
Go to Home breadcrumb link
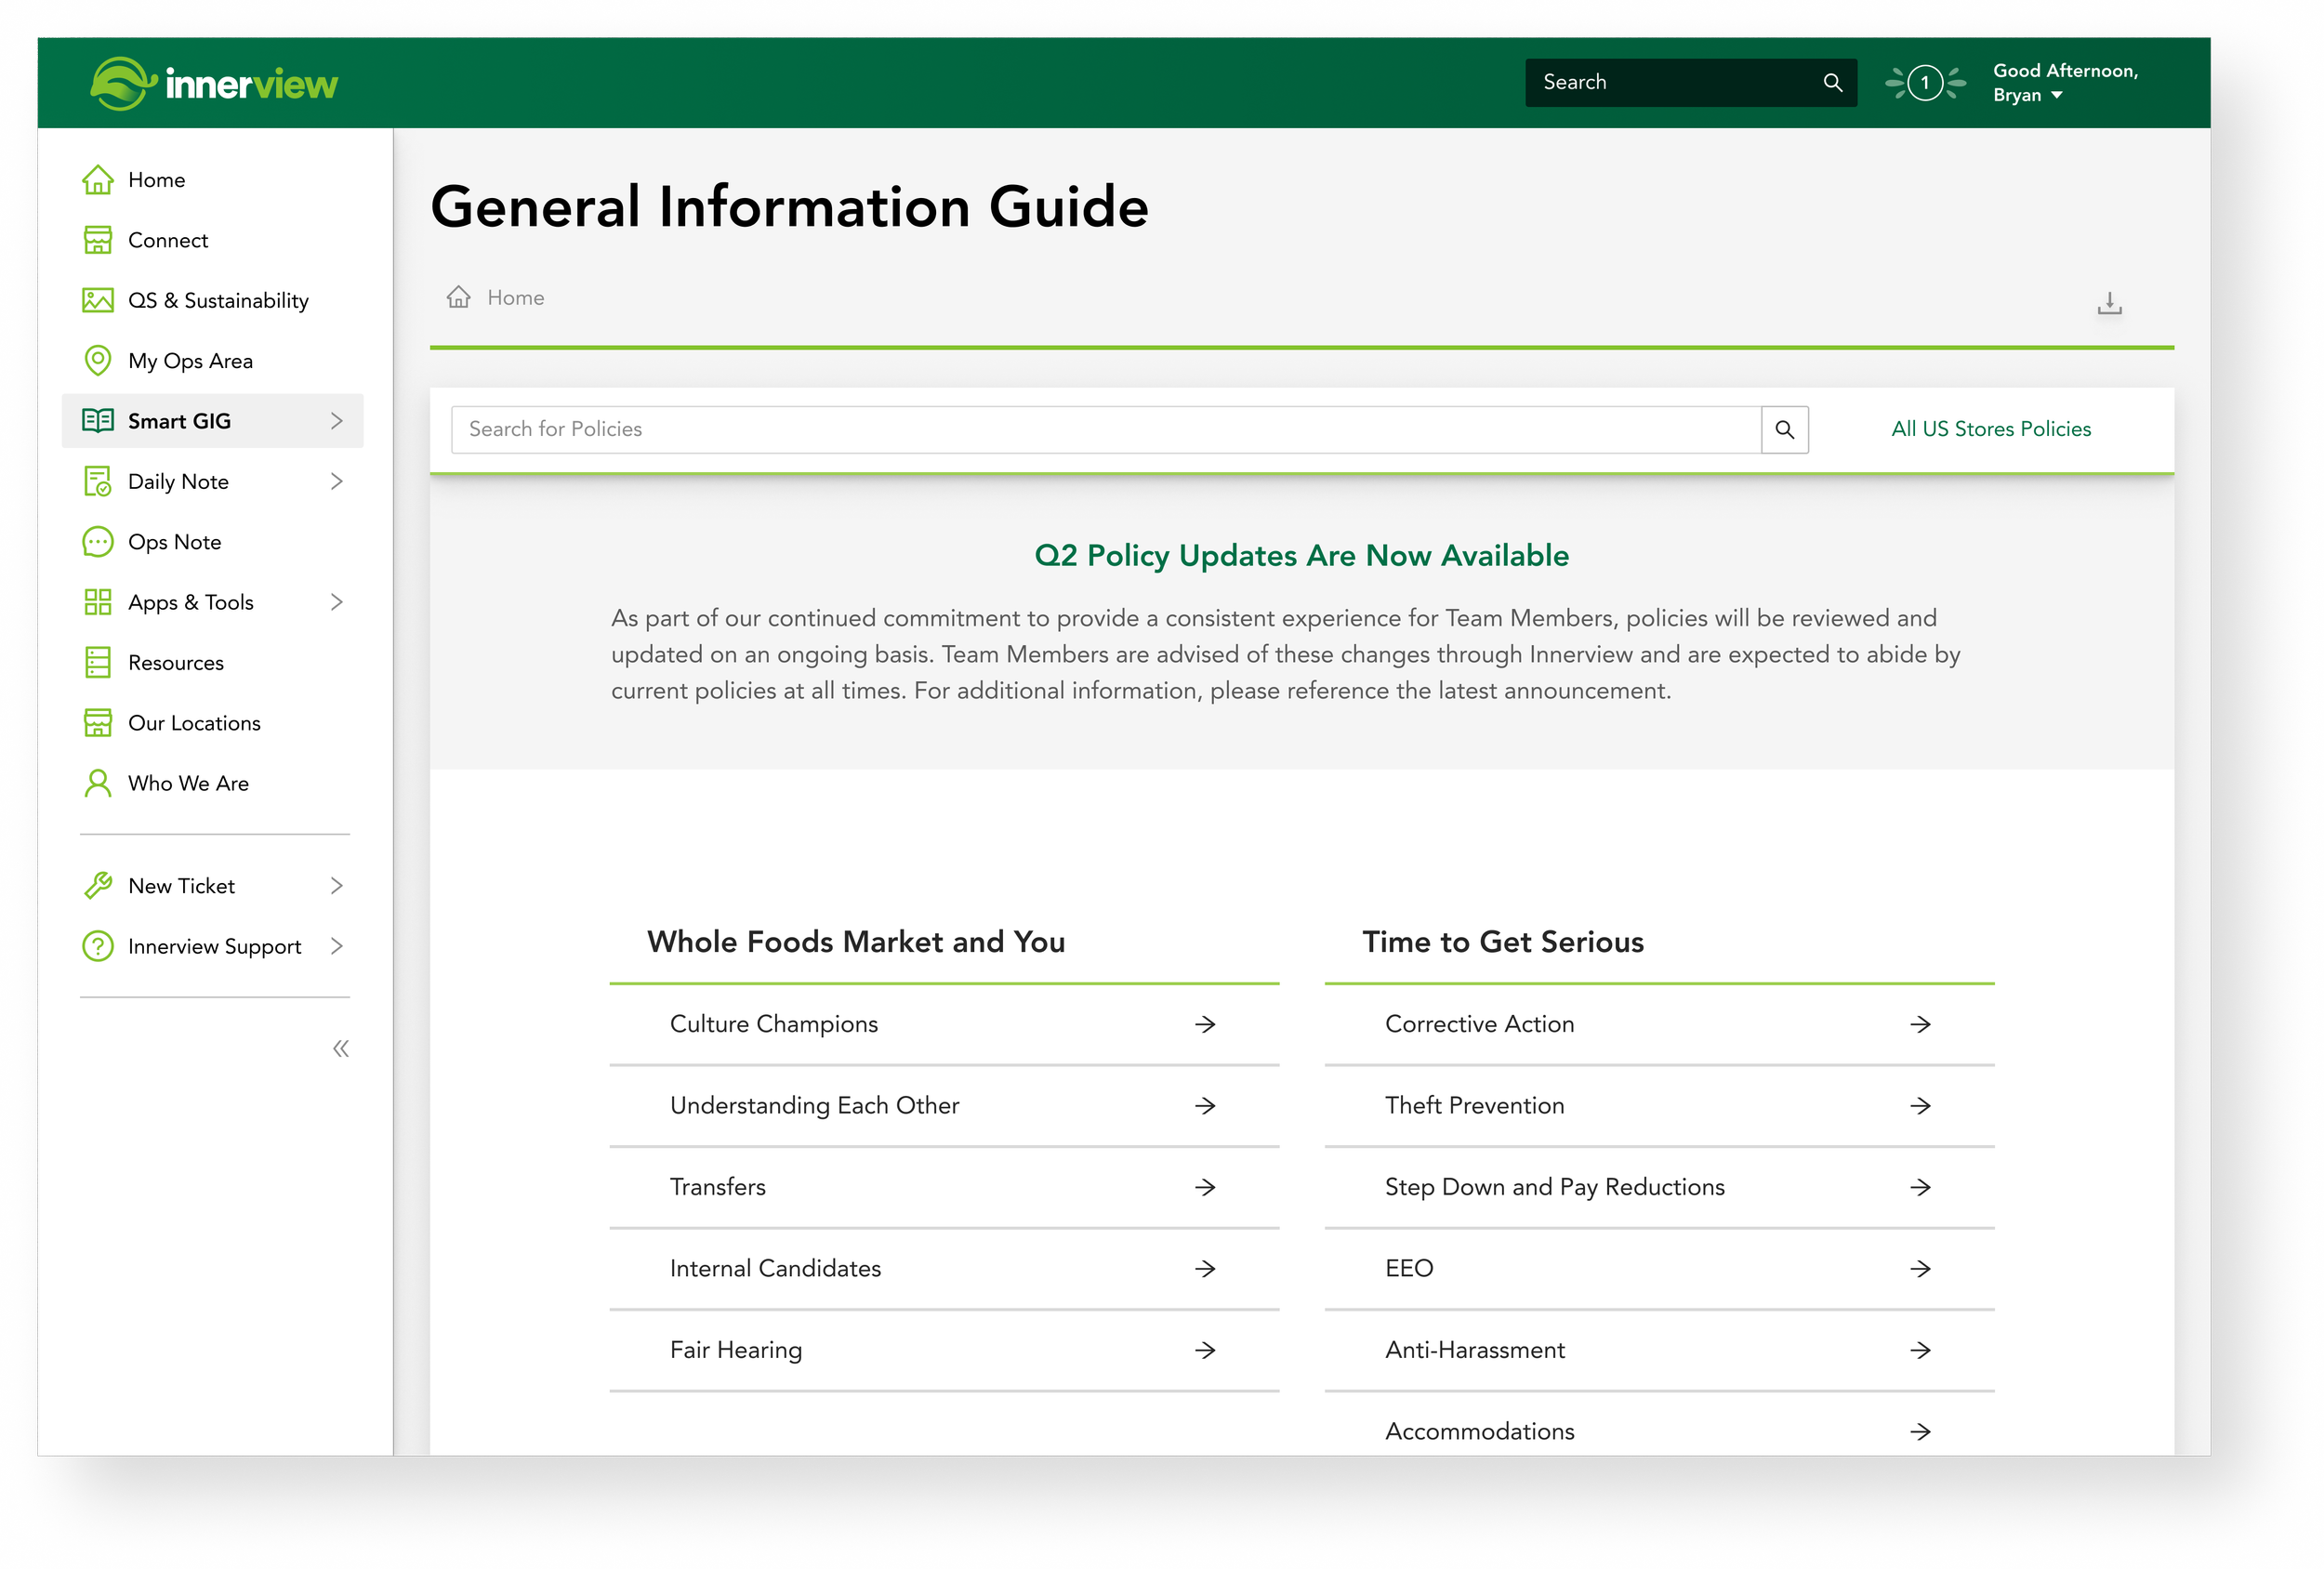point(516,298)
